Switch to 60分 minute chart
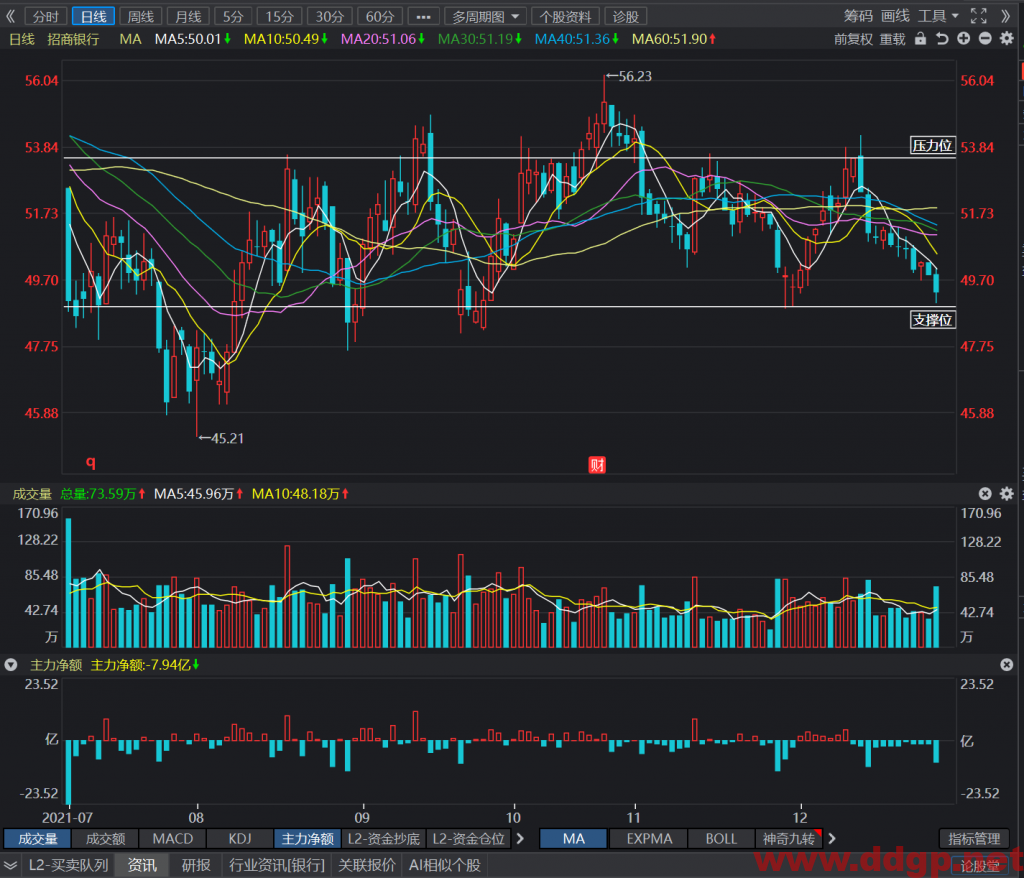This screenshot has height=878, width=1024. pyautogui.click(x=380, y=16)
